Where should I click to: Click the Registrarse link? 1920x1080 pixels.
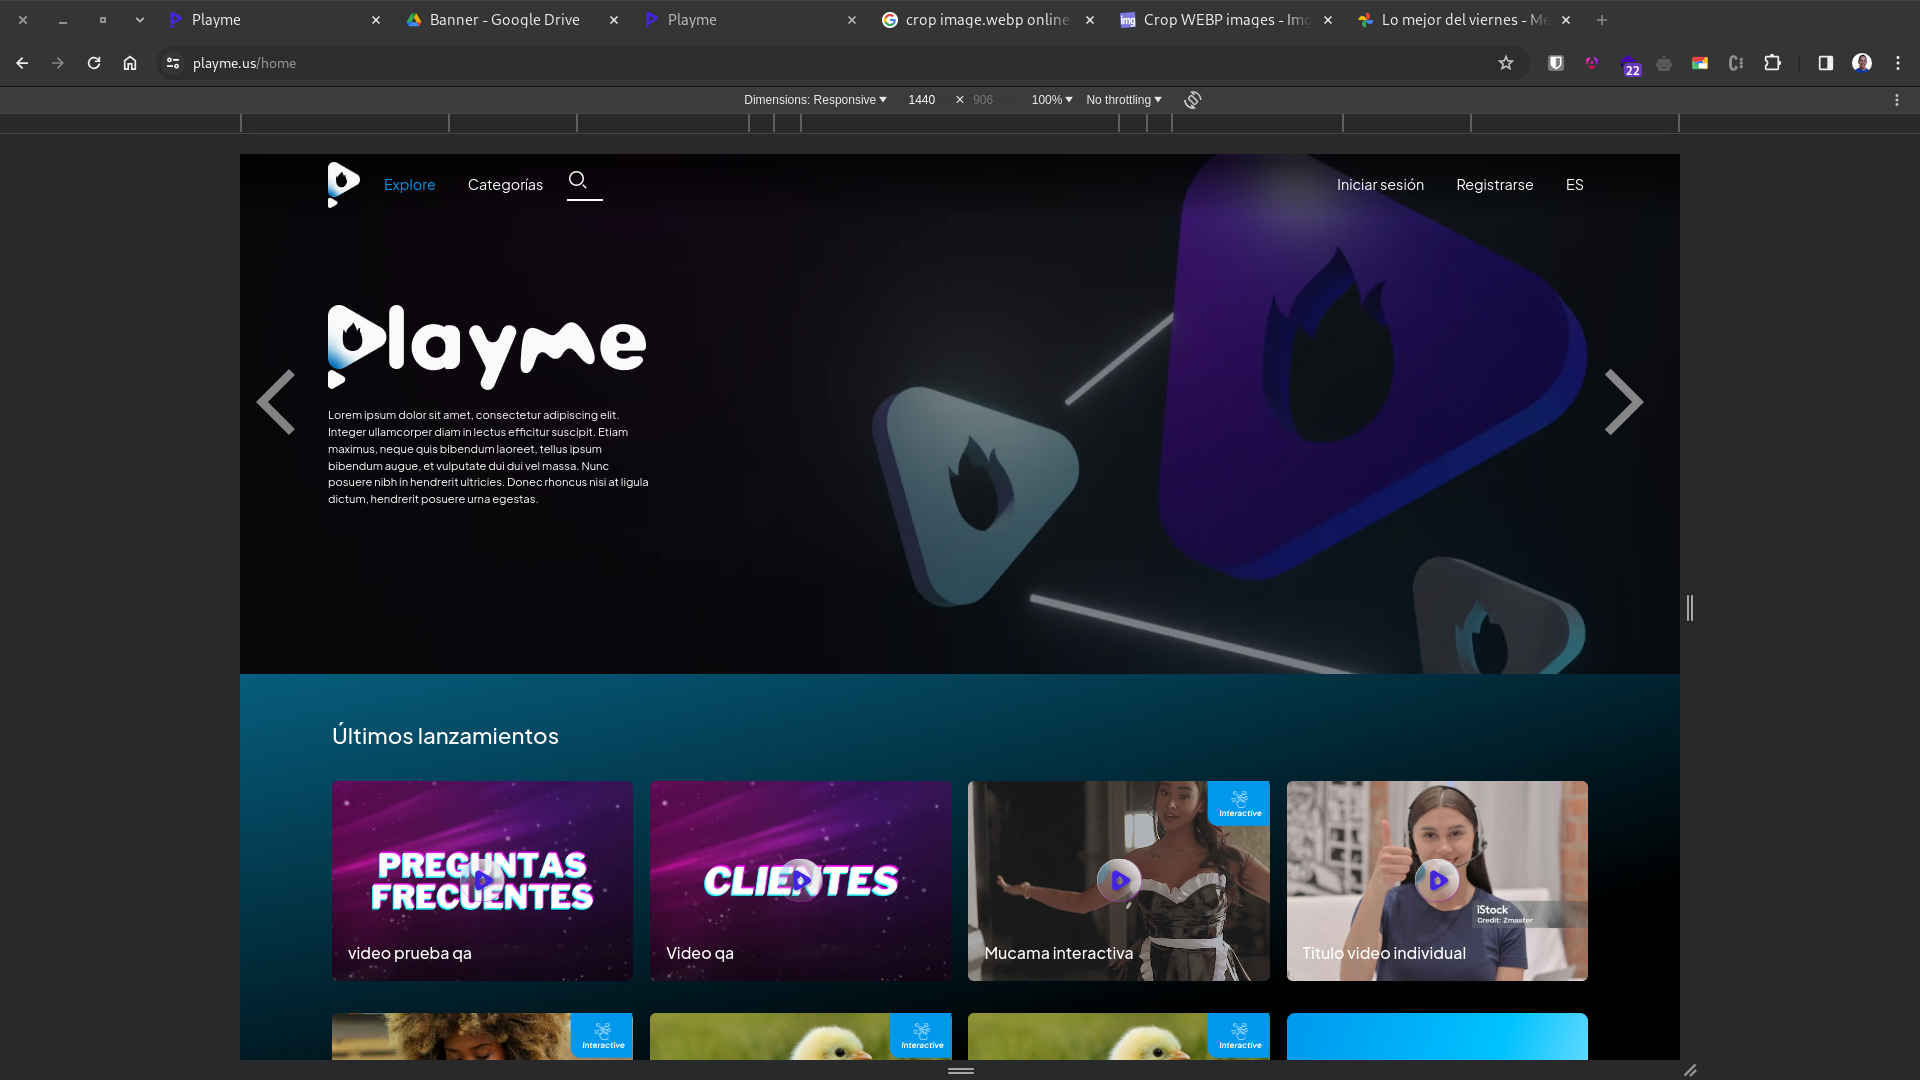[1494, 185]
